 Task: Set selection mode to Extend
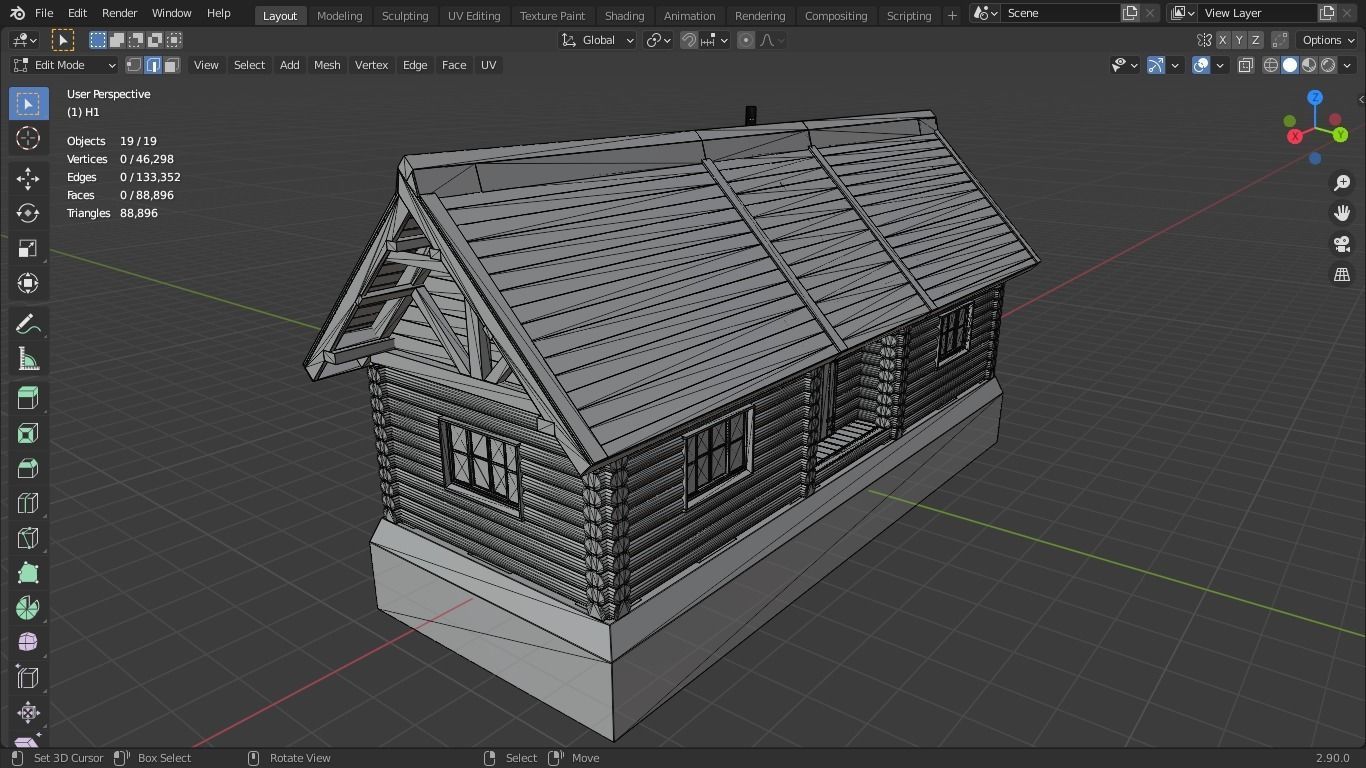117,40
